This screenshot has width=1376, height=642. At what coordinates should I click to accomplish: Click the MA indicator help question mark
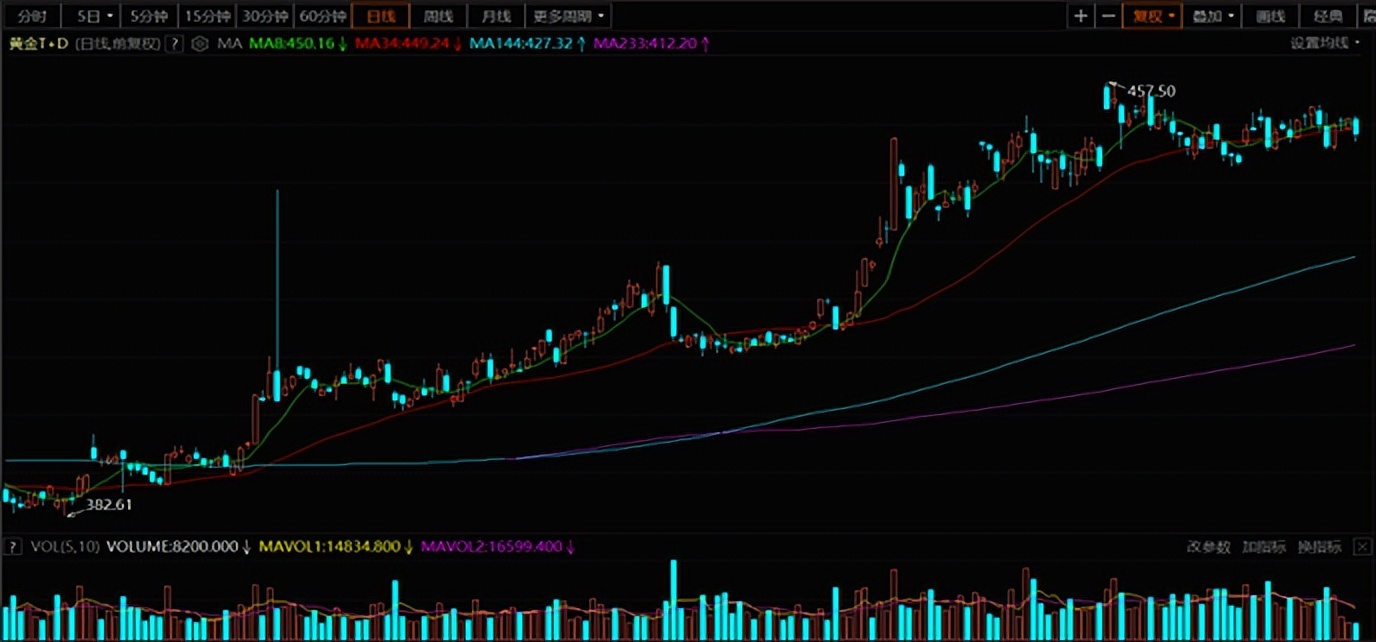point(175,43)
